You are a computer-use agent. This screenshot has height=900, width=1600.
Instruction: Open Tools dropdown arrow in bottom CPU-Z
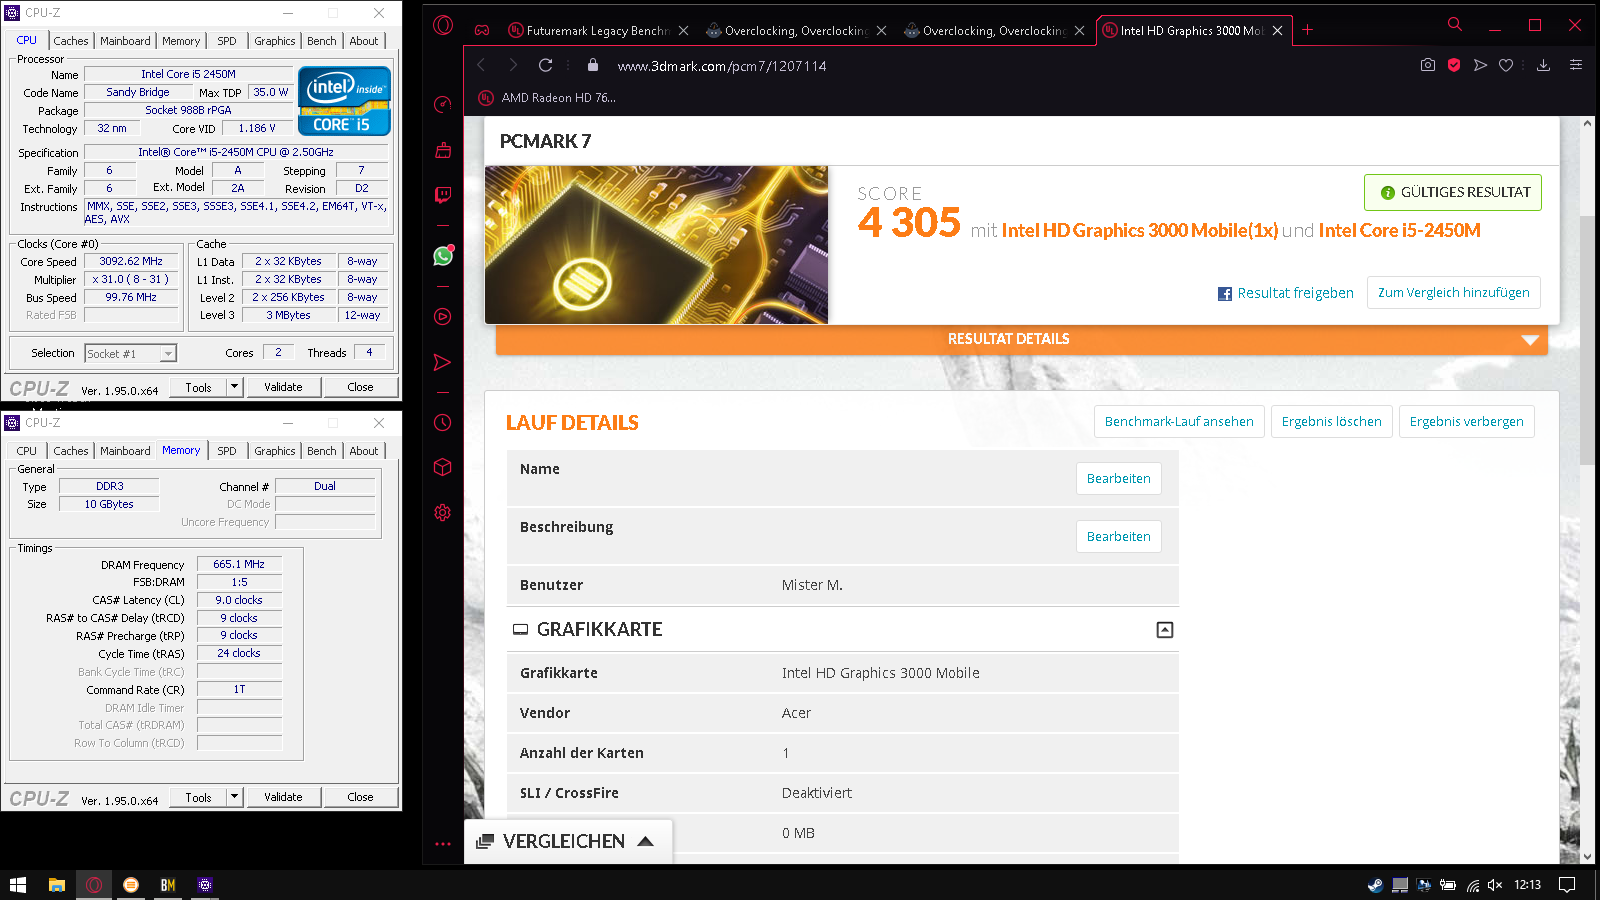[234, 797]
